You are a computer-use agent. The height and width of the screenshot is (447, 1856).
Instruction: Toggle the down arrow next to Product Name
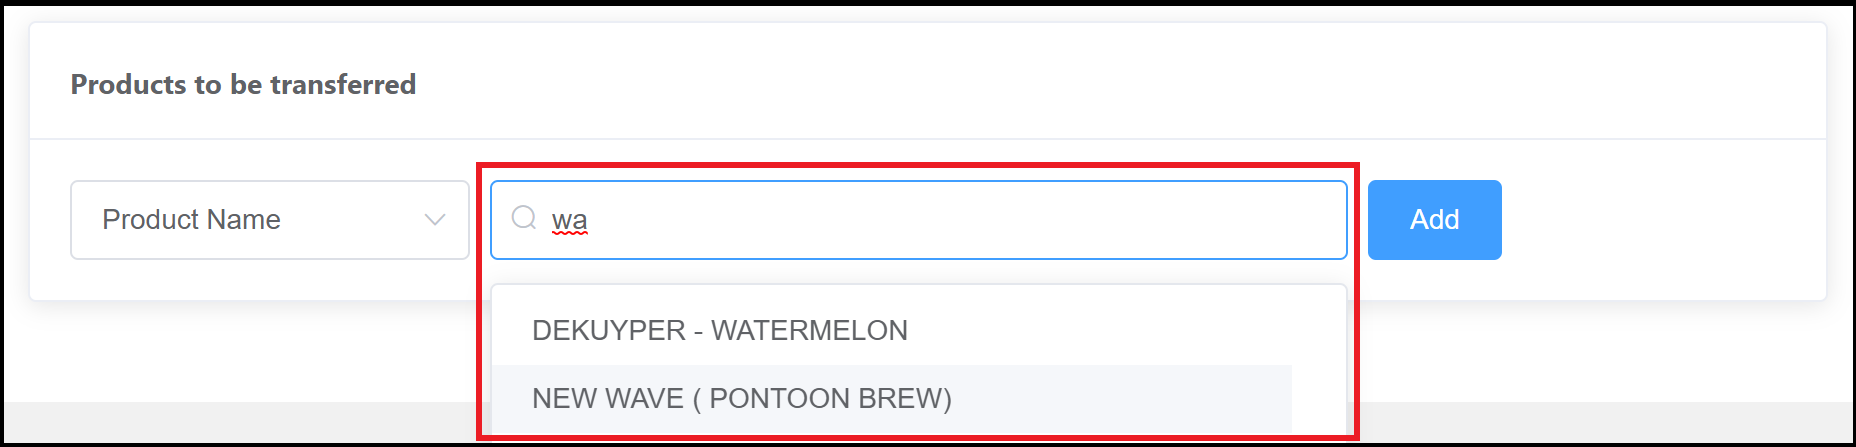point(434,220)
